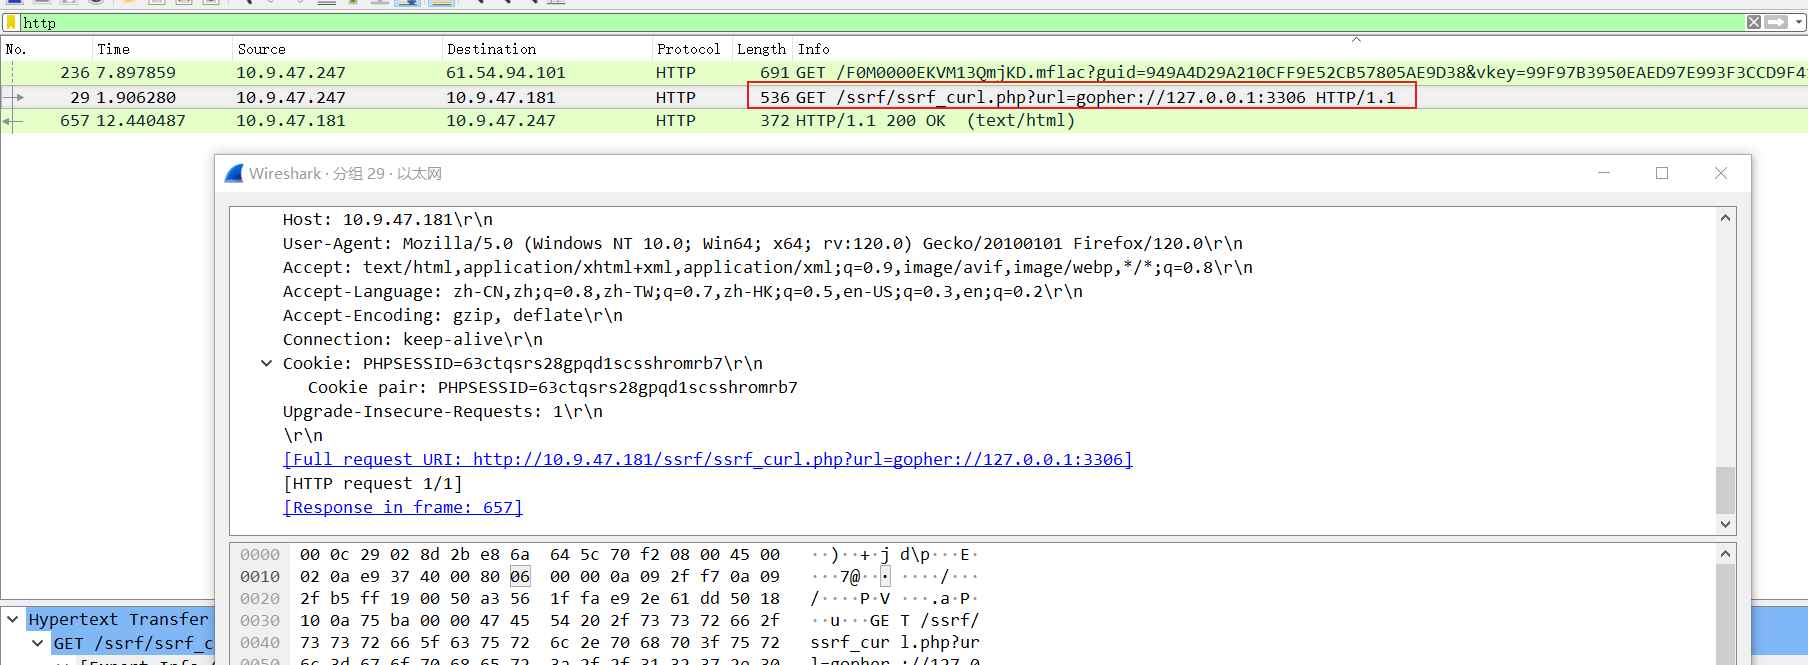Click hex offset row 0030
The image size is (1808, 665).
tap(260, 620)
